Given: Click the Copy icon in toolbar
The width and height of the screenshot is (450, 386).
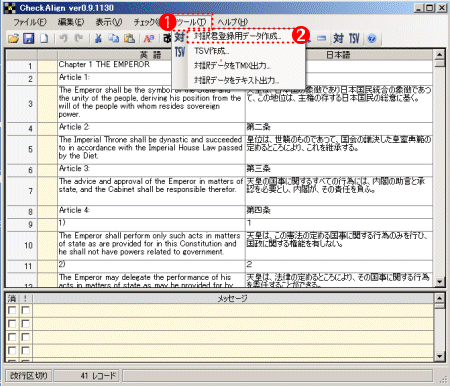Looking at the screenshot, I should pyautogui.click(x=114, y=39).
